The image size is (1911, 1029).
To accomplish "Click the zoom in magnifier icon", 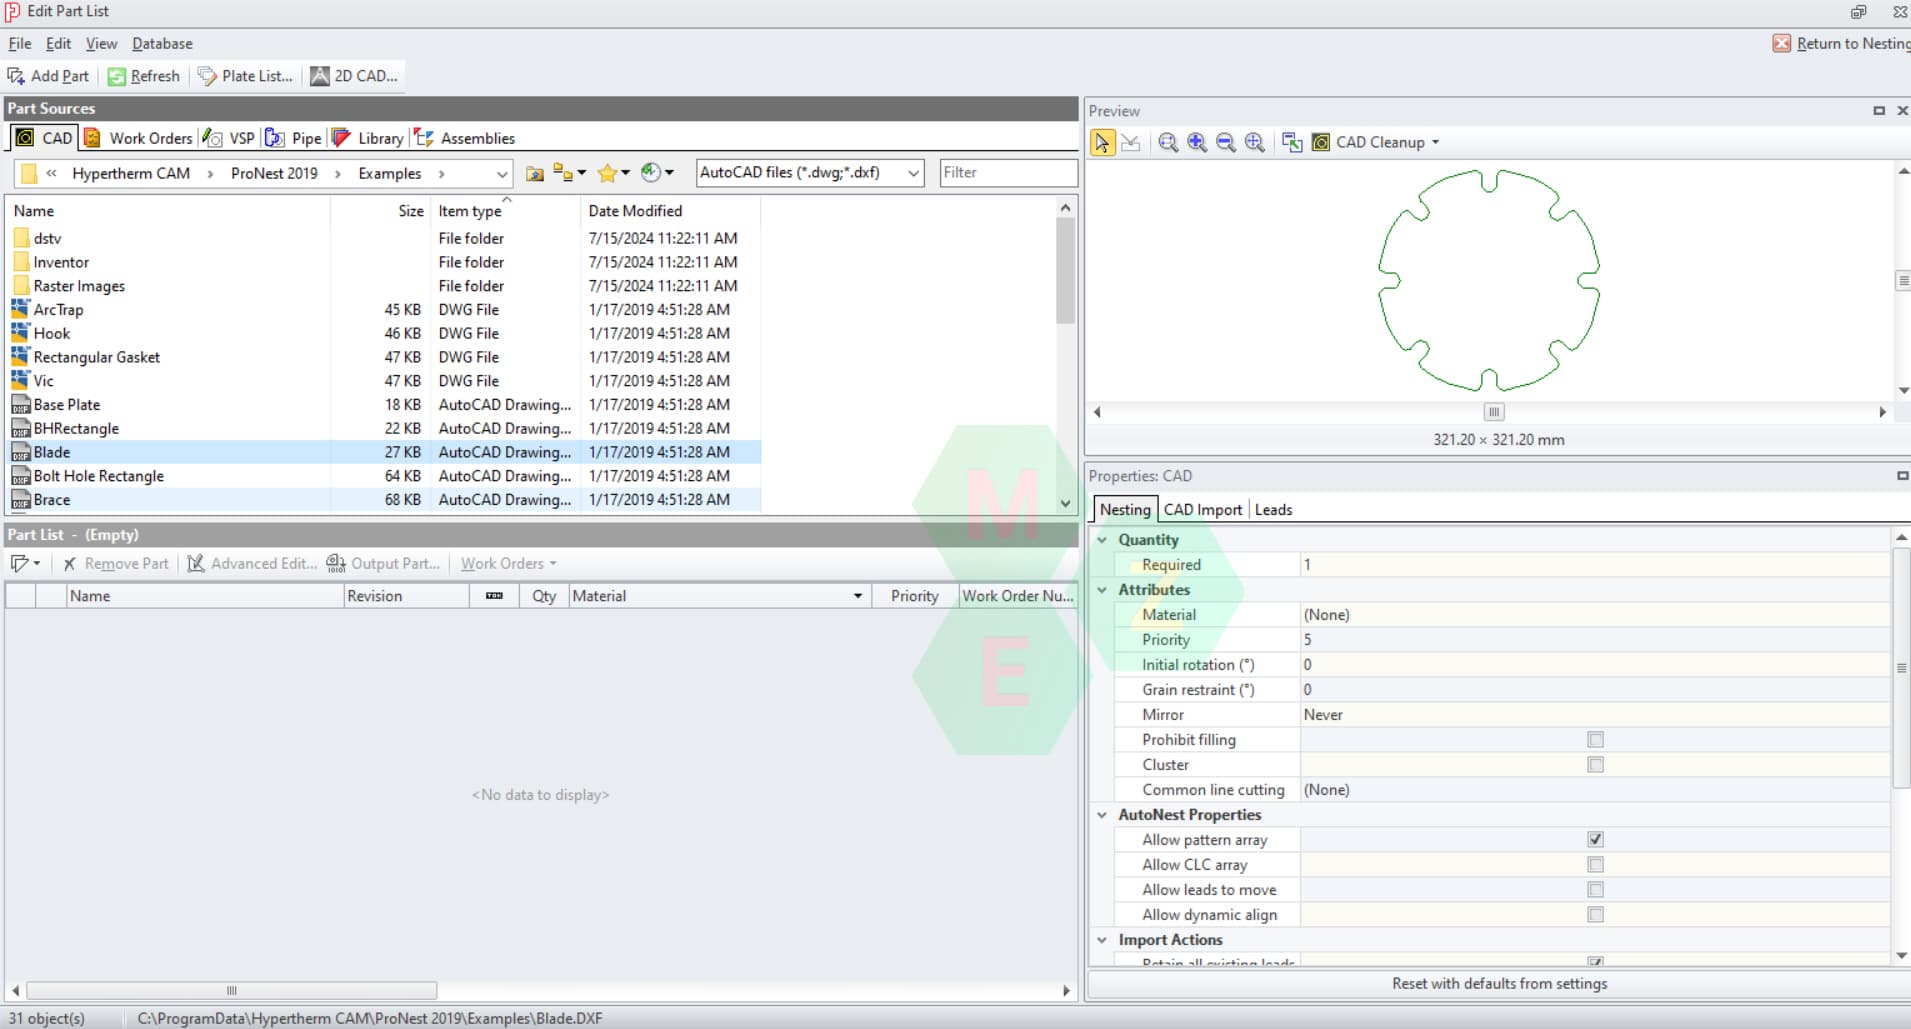I will (x=1196, y=143).
